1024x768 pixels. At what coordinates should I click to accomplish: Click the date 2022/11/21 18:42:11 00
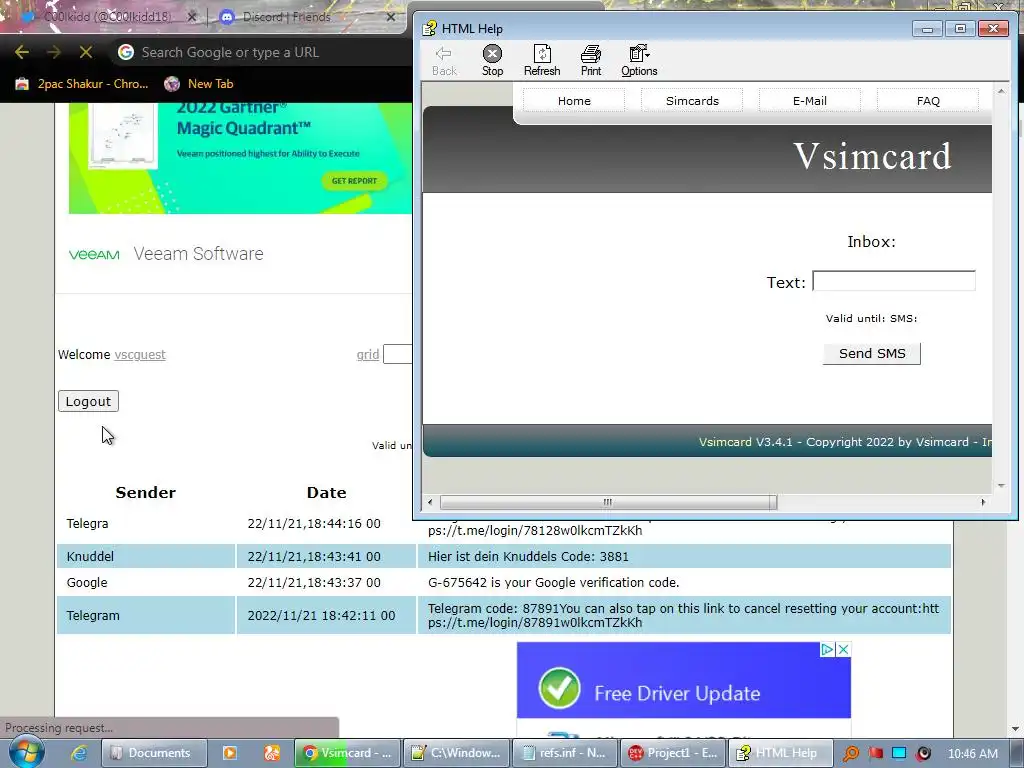tap(321, 615)
